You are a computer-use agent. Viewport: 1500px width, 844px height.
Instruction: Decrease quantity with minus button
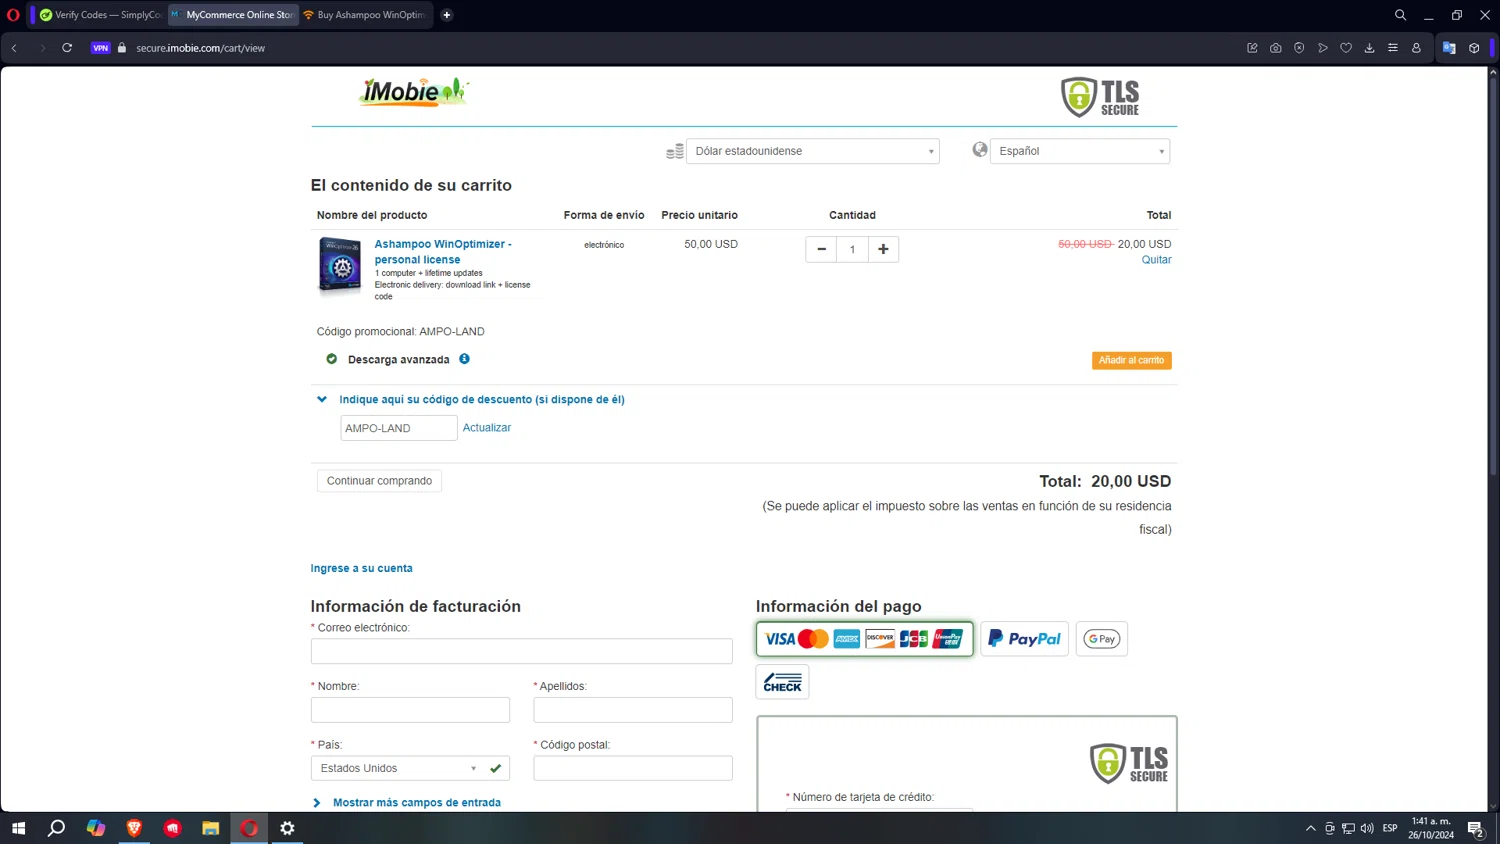(821, 249)
